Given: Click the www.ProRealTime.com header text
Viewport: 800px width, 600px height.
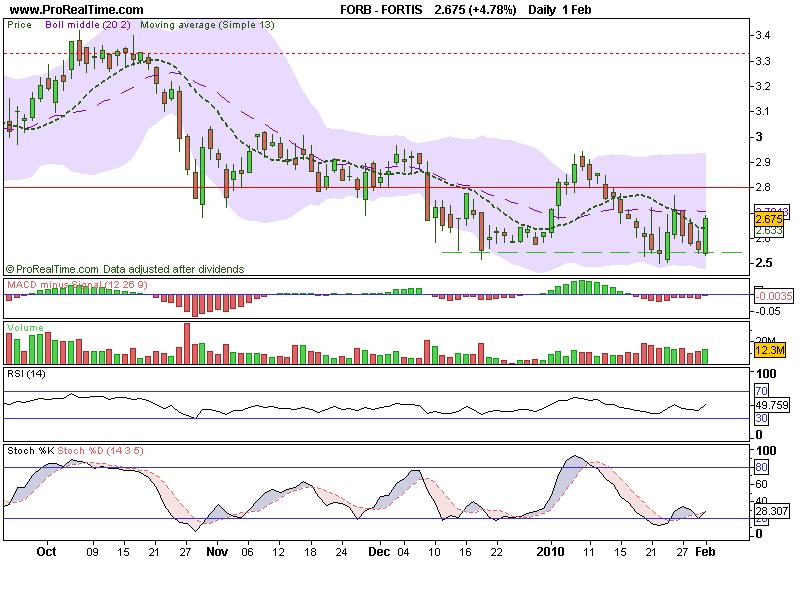Looking at the screenshot, I should click(x=77, y=10).
